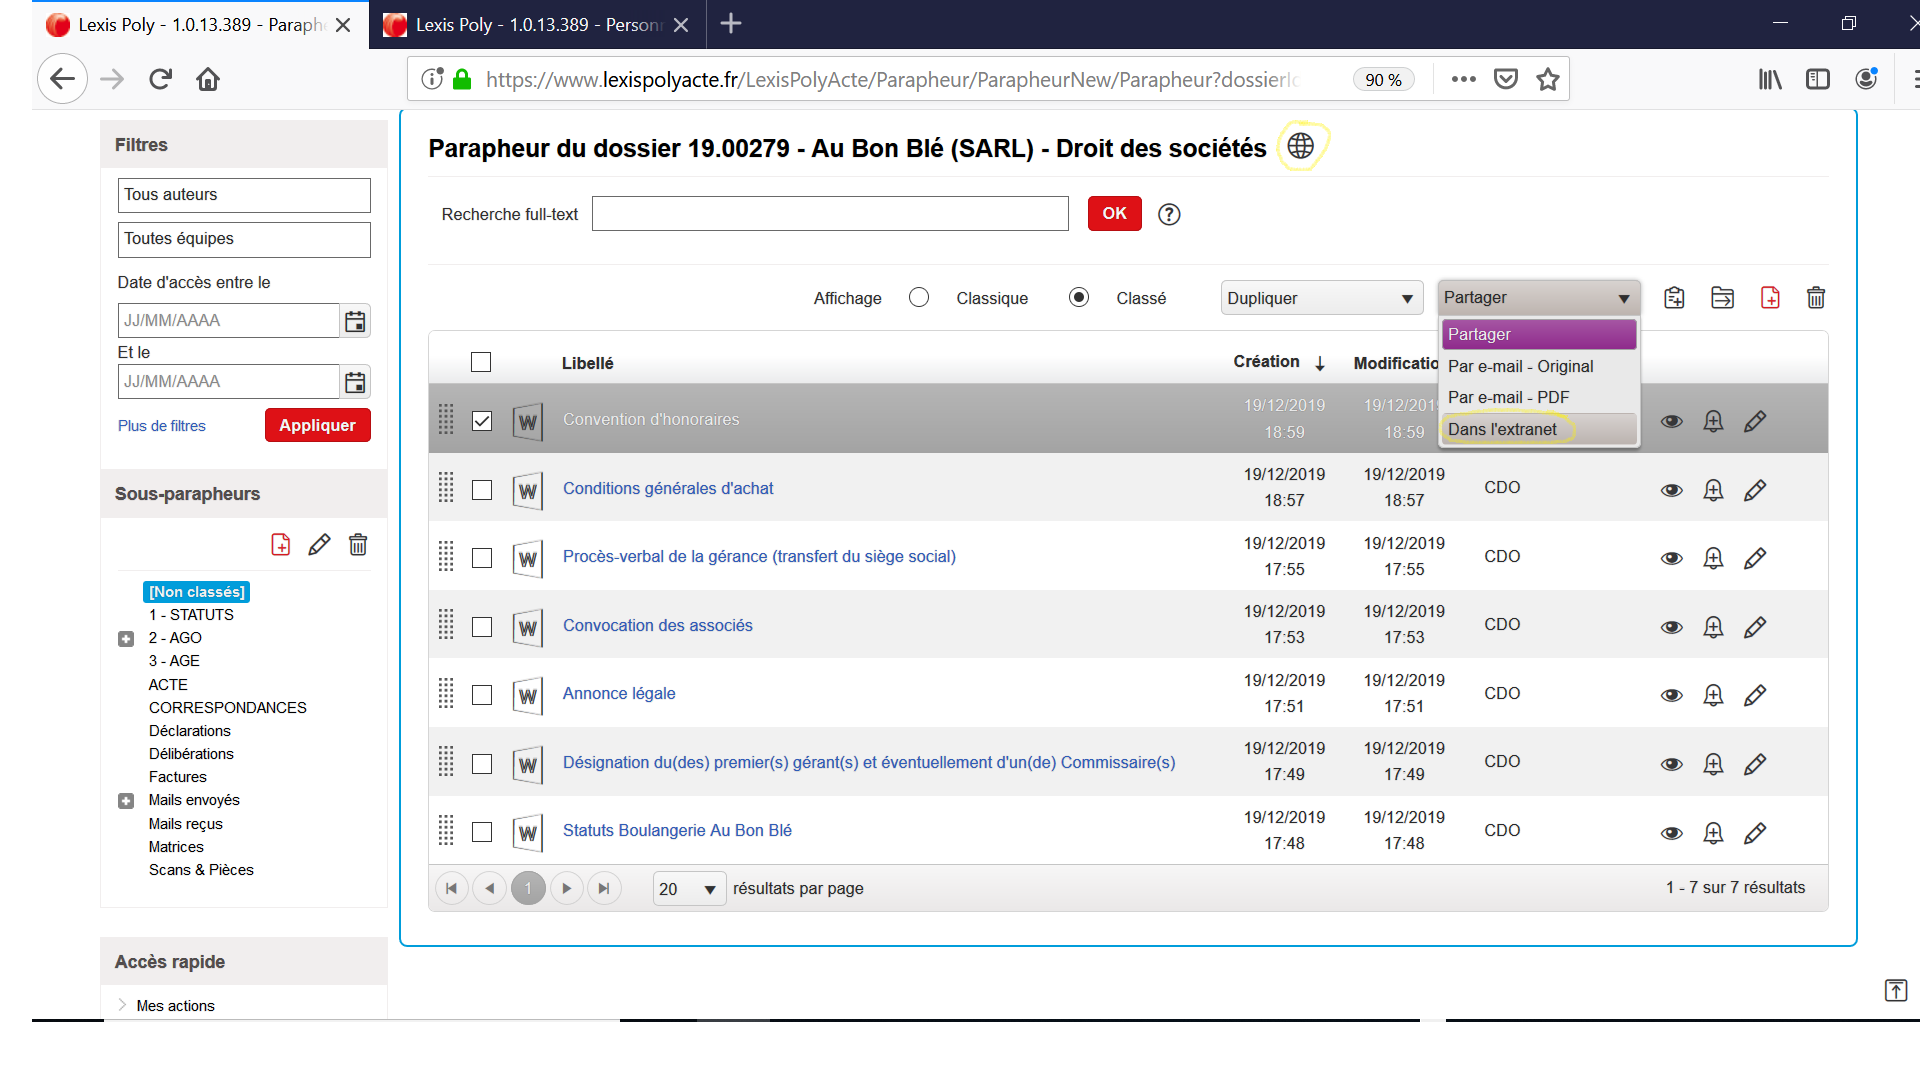Click bell alert icon for Conditions générales d'achat
Screen dimensions: 1920x1080
click(x=1713, y=490)
